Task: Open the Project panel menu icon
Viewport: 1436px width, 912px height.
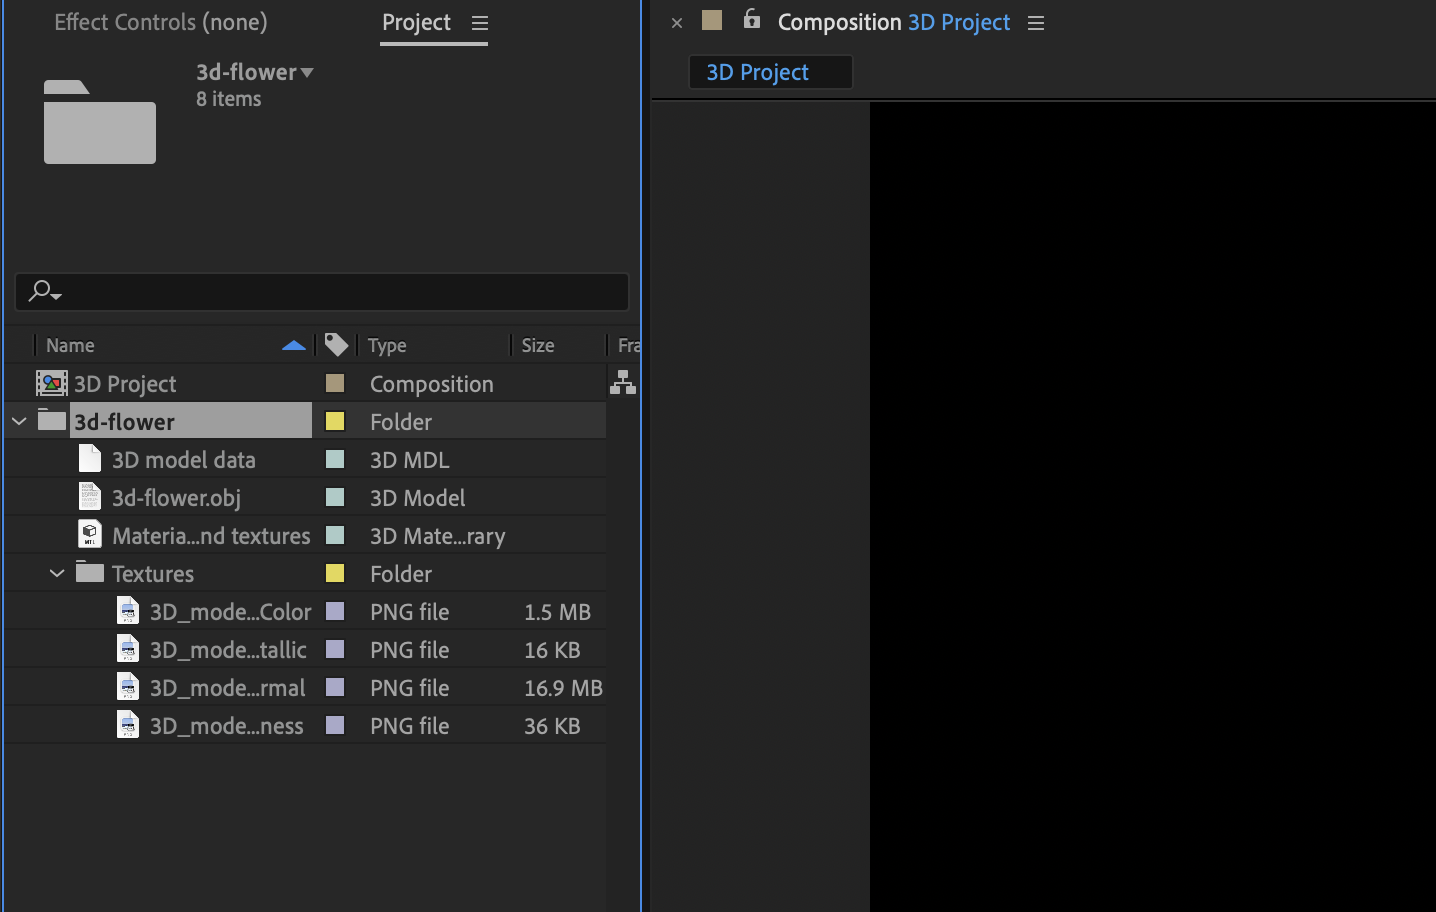Action: click(480, 23)
